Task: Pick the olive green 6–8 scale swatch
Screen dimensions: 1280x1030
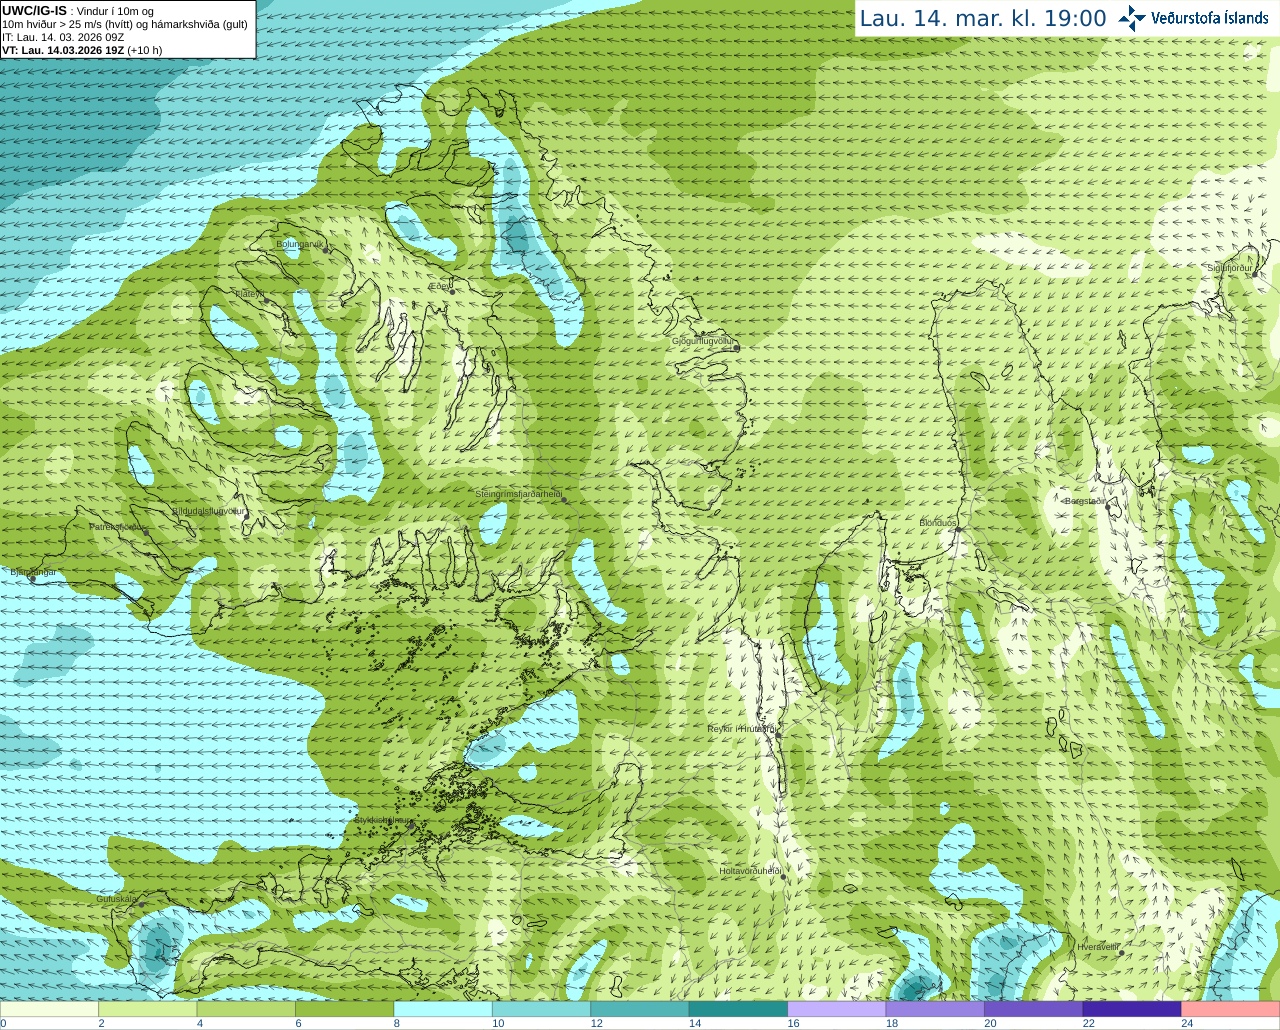Action: [345, 1009]
